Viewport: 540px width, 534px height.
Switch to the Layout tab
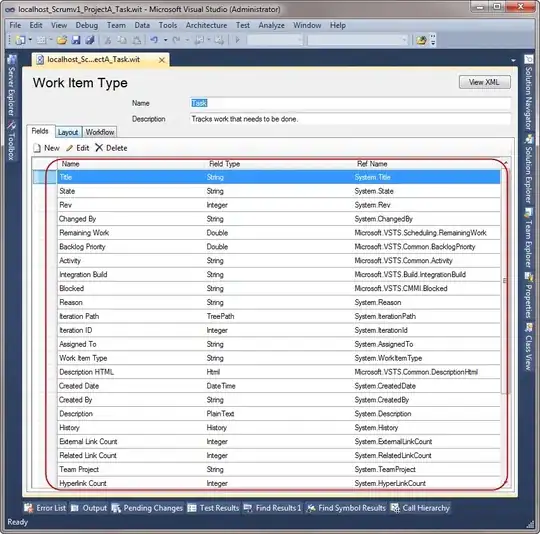(x=68, y=132)
